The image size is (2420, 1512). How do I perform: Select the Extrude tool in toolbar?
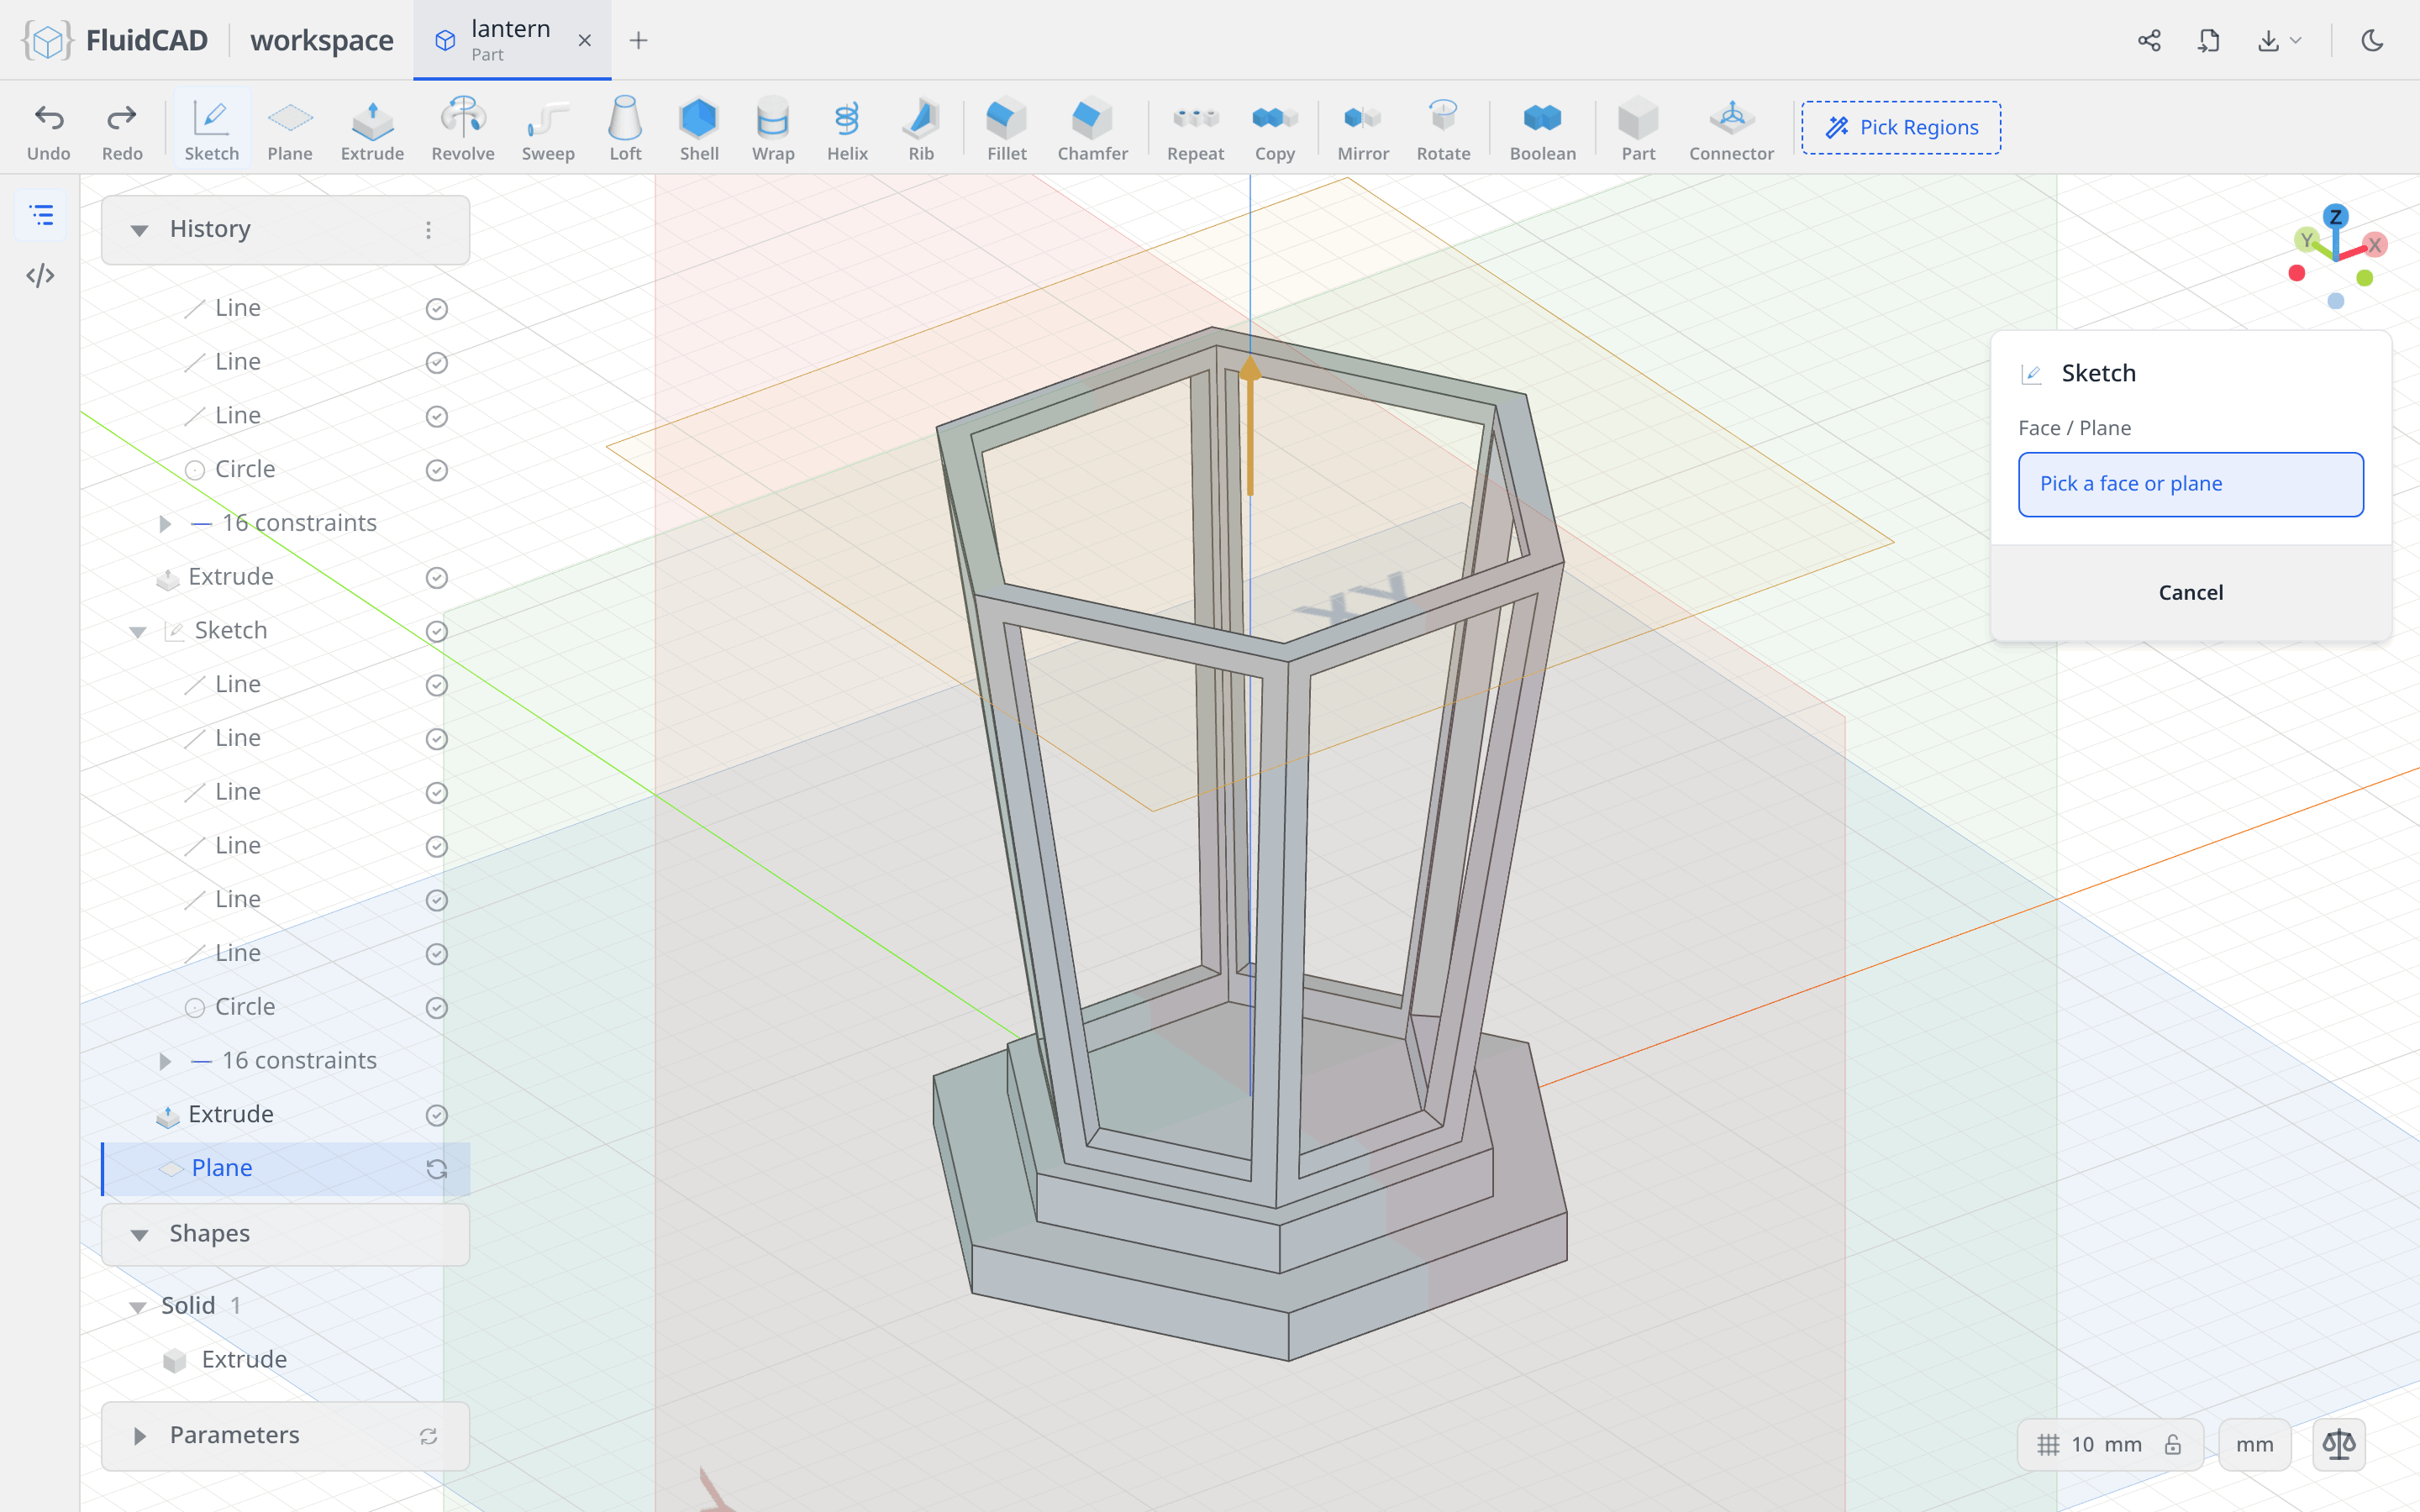(372, 129)
